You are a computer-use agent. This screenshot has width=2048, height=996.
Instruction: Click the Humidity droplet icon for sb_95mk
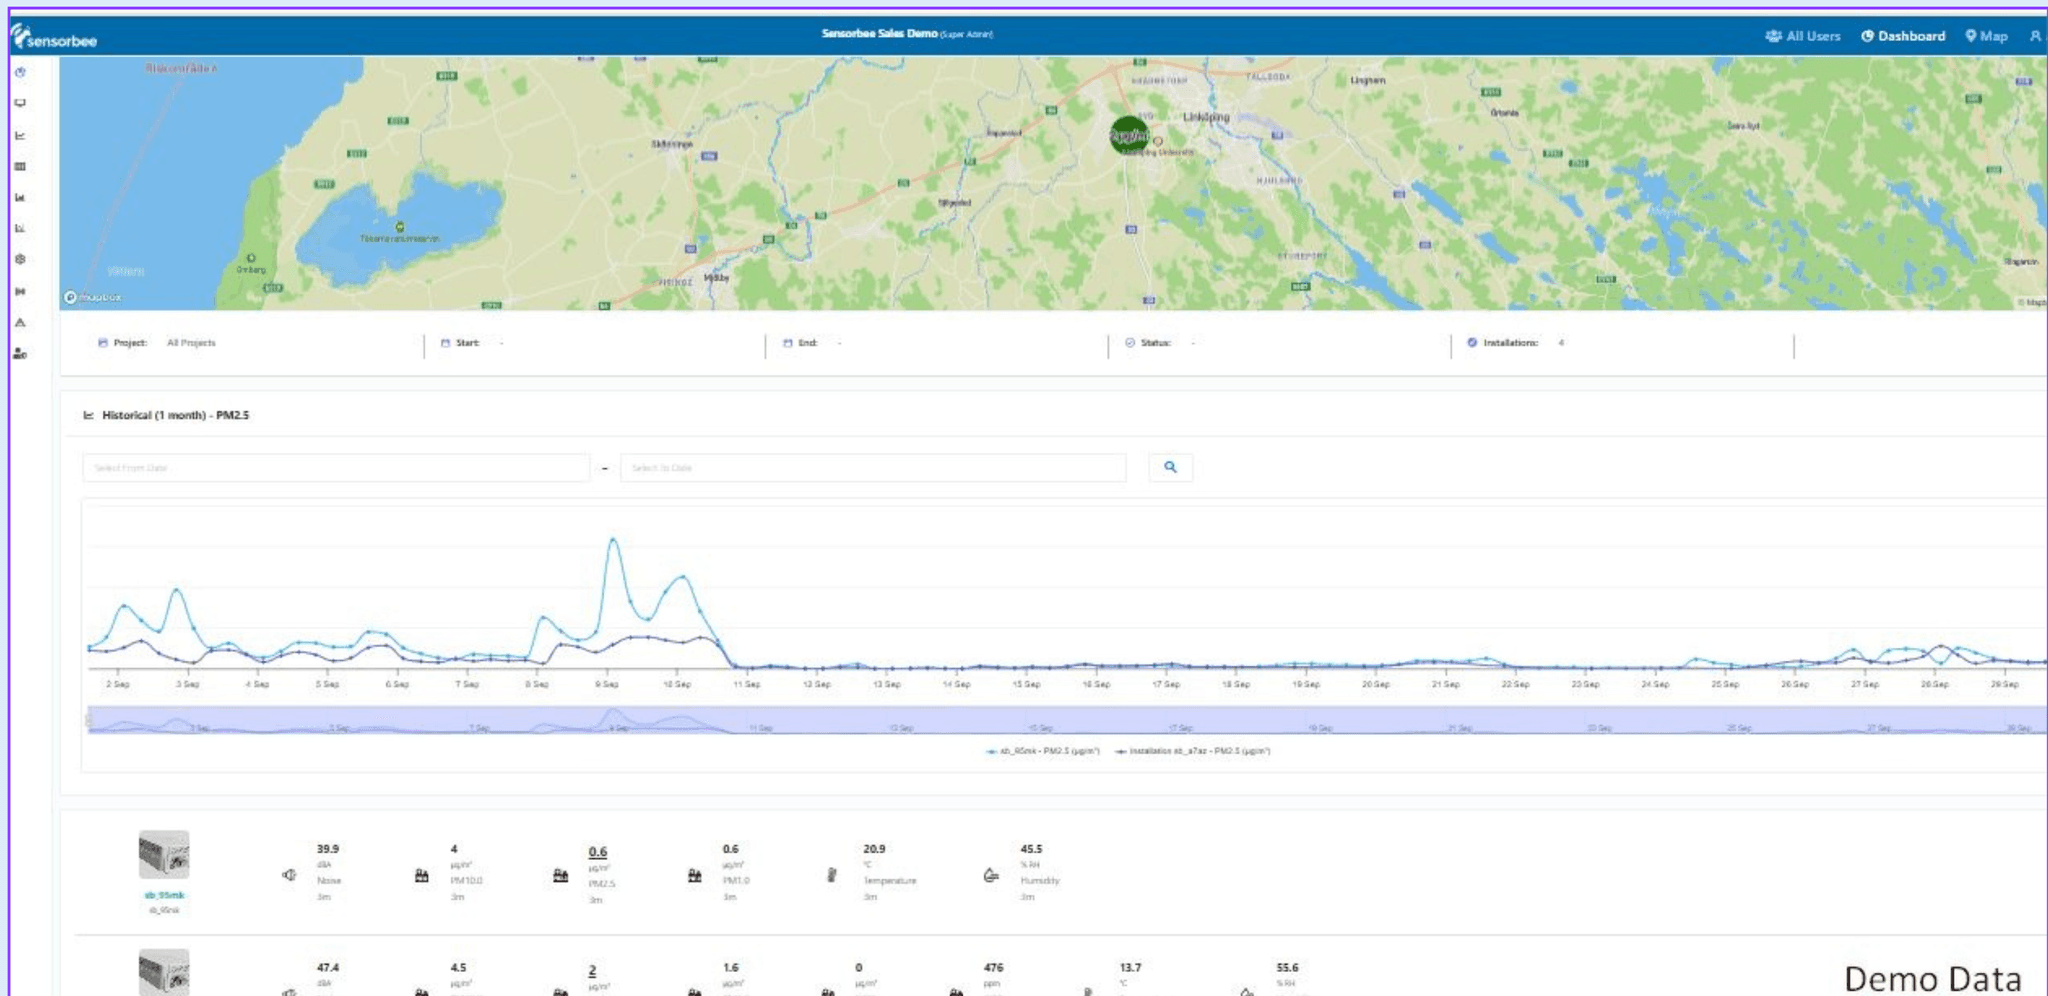[x=990, y=876]
